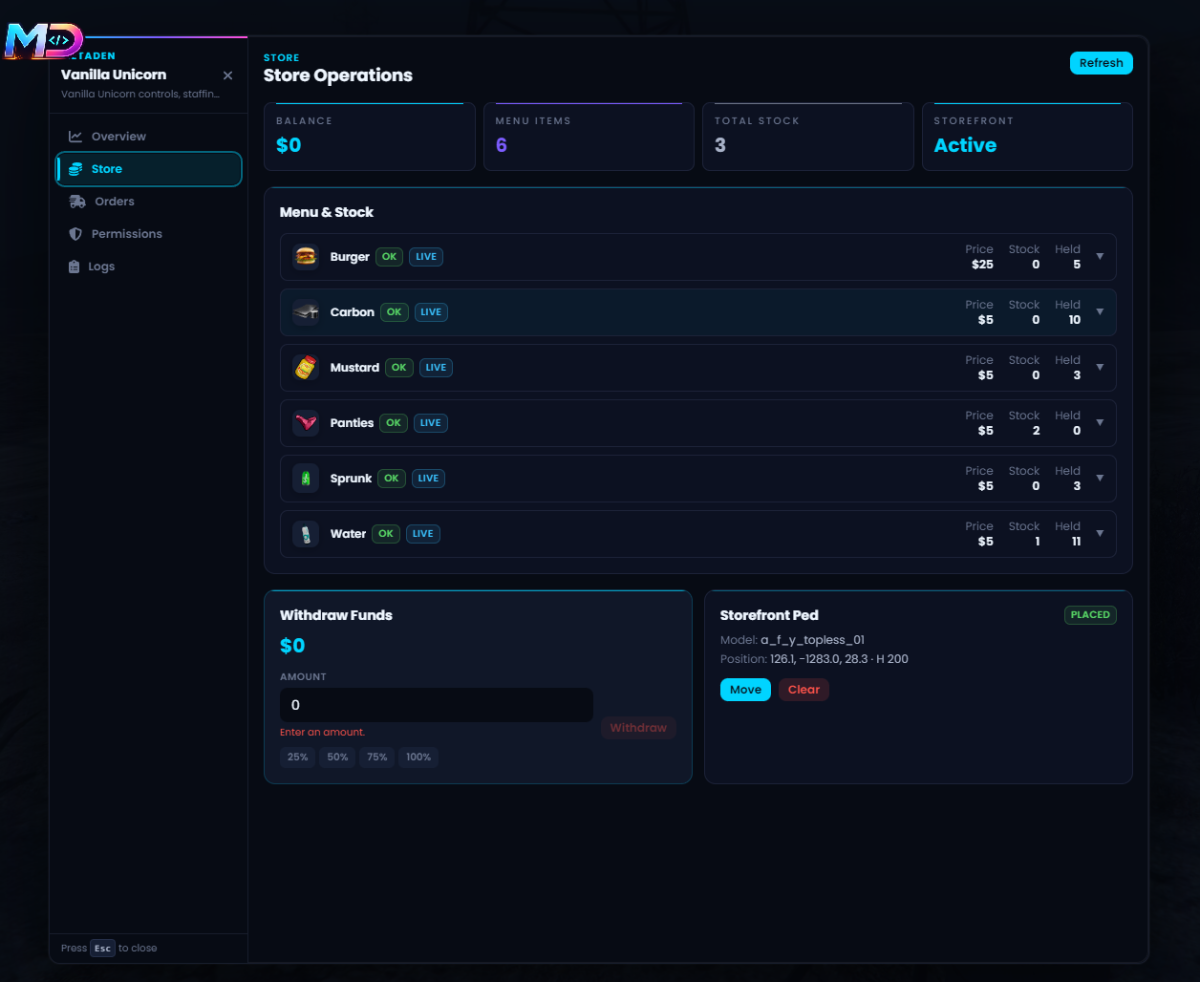Select the 50% withdraw preset

(x=337, y=757)
